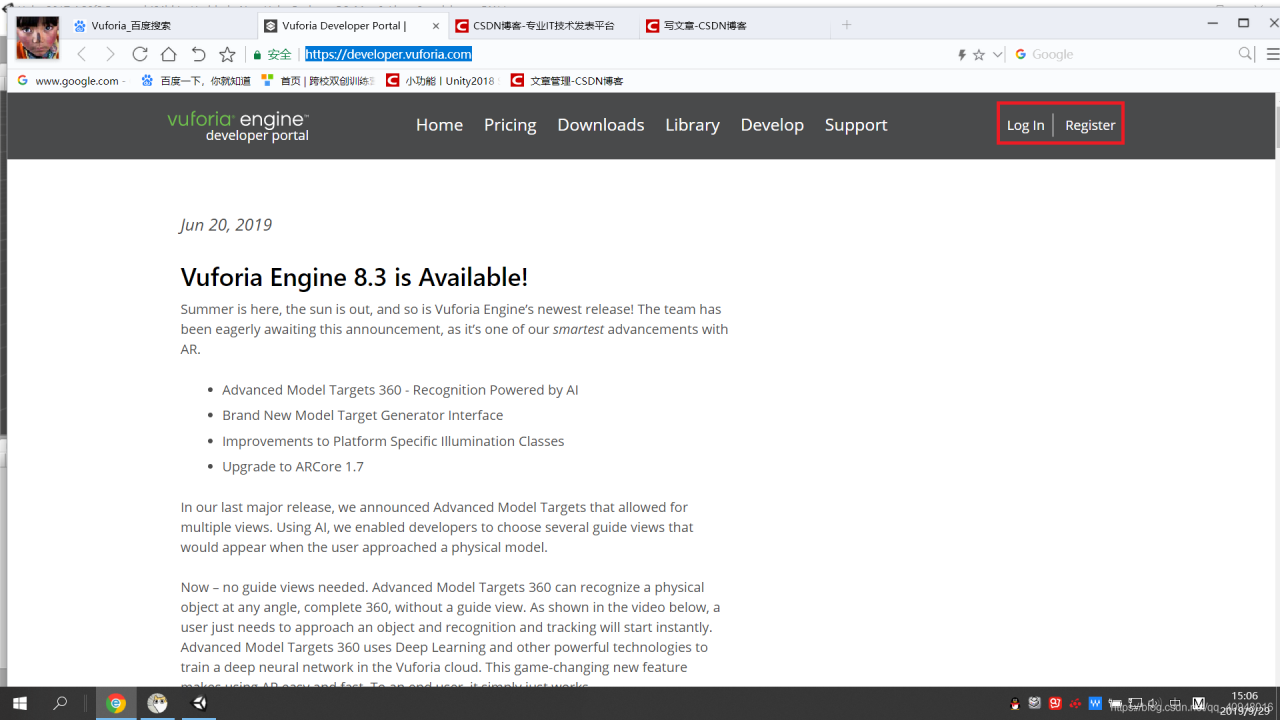Viewport: 1280px width, 720px height.
Task: Go back using the browser back arrow
Action: point(82,54)
